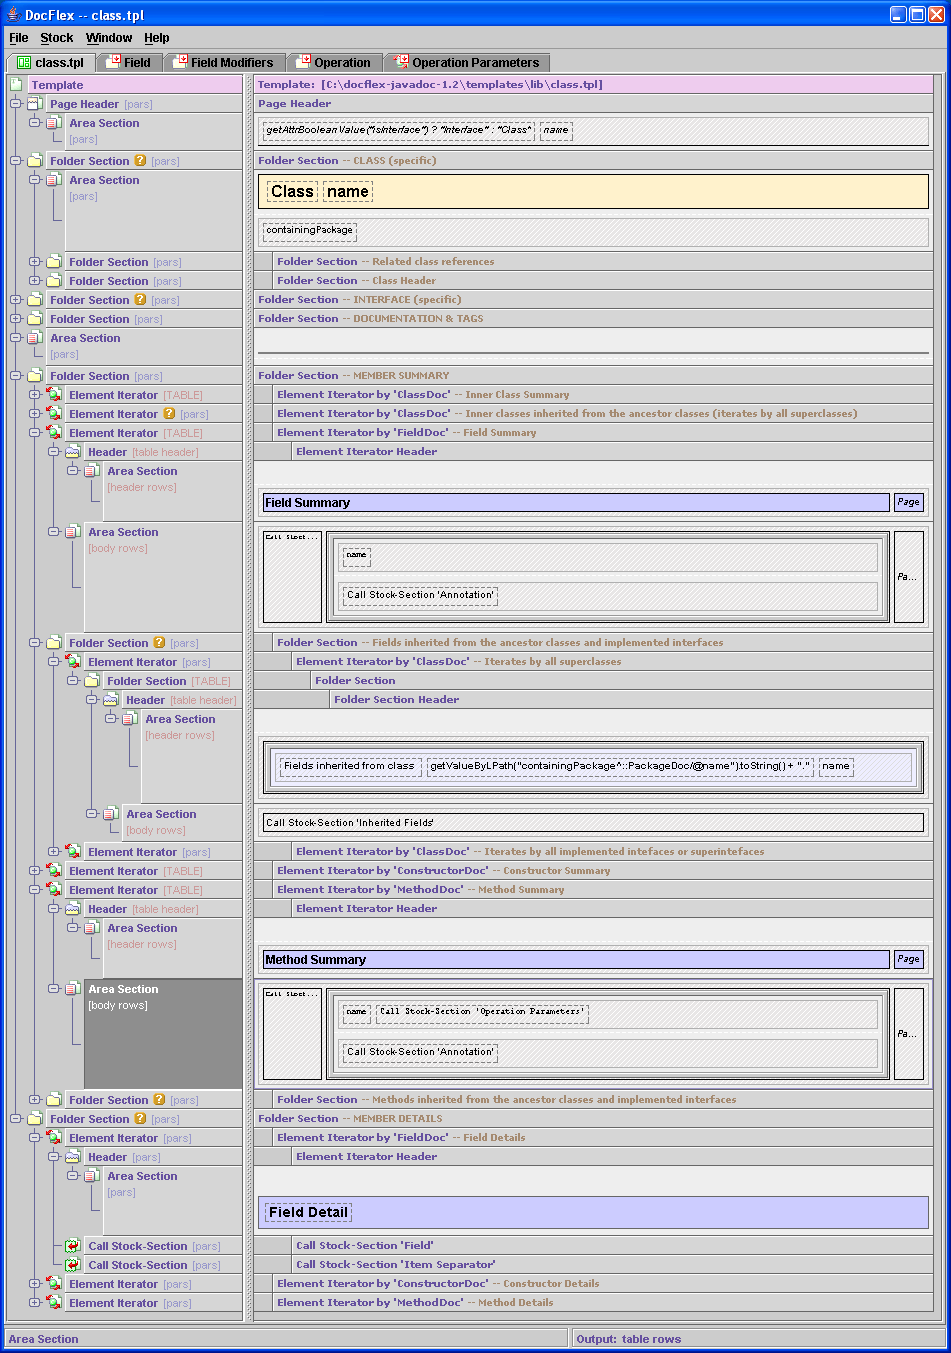The width and height of the screenshot is (951, 1353).
Task: Open the Window menu
Action: (108, 38)
